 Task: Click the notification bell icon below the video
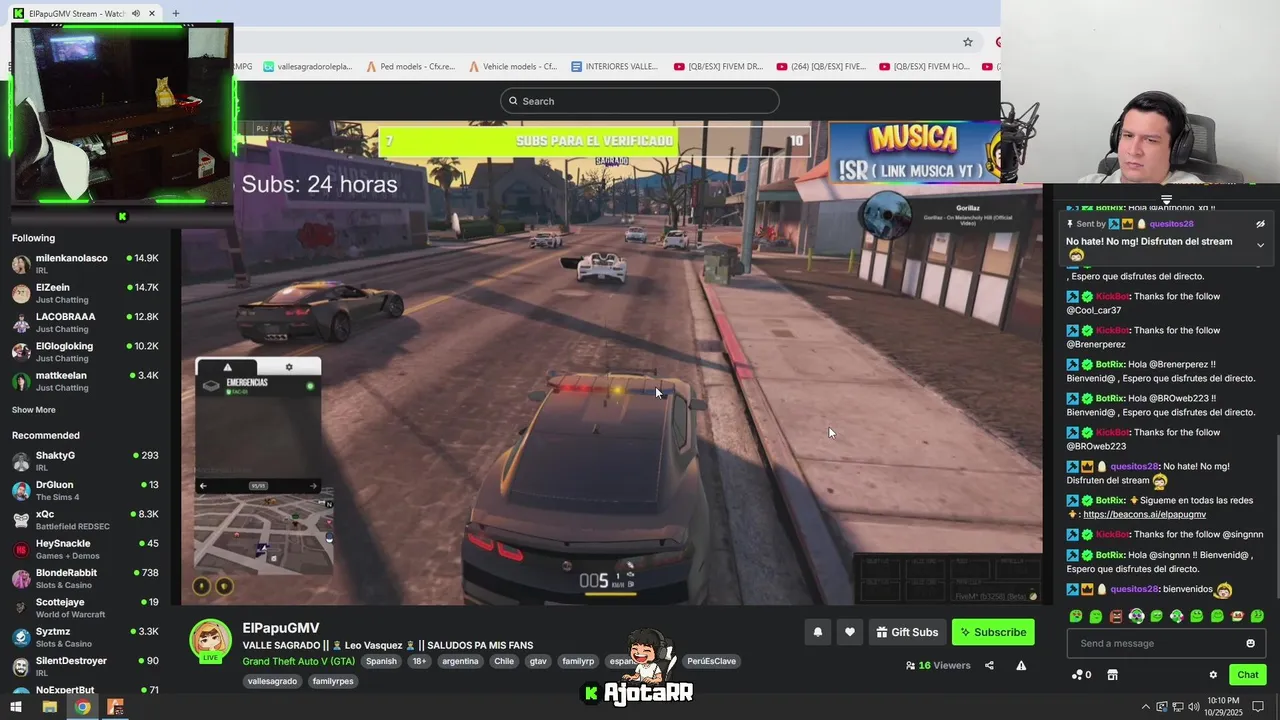[x=818, y=632]
